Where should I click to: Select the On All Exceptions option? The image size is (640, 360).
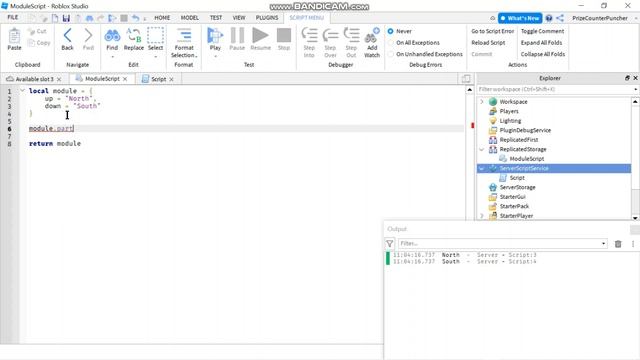391,42
